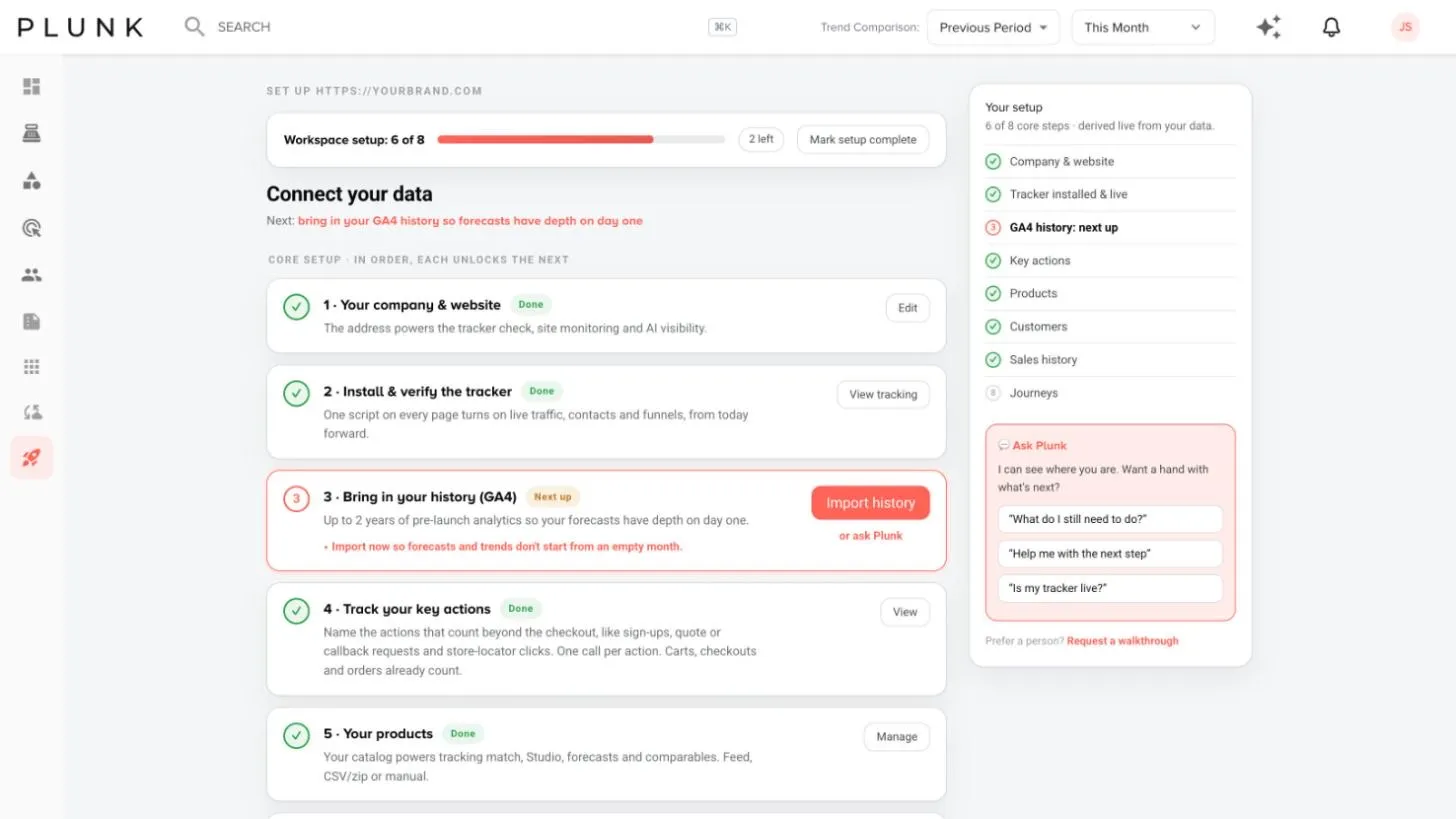Viewport: 1456px width, 819px height.
Task: Open the dashboard grid icon in sidebar
Action: click(32, 87)
